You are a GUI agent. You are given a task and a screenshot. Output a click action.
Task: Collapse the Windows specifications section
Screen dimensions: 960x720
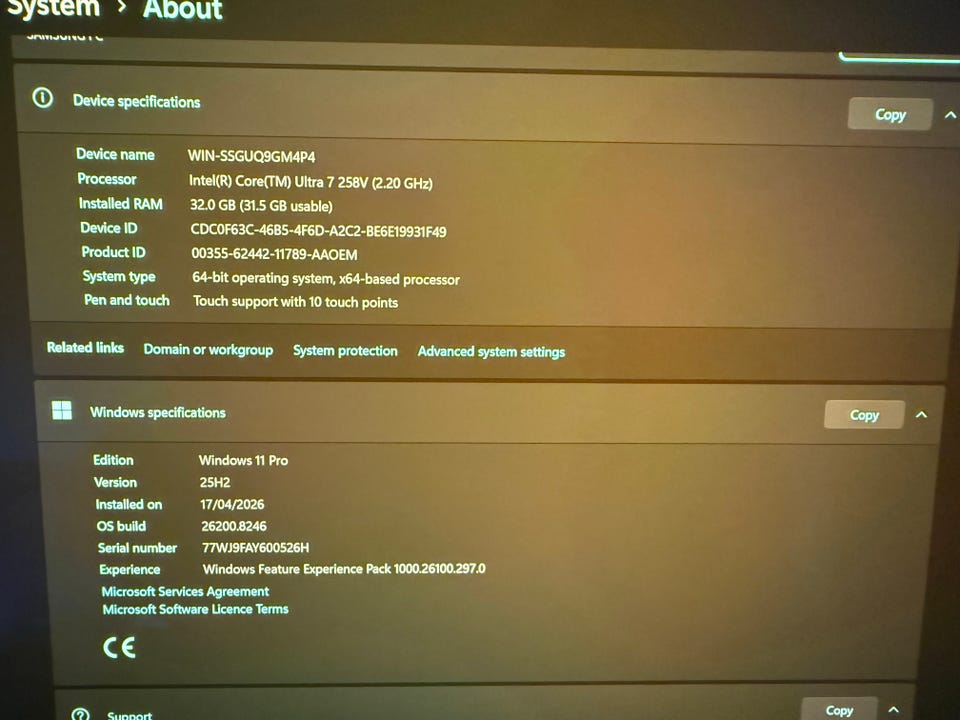click(x=921, y=415)
